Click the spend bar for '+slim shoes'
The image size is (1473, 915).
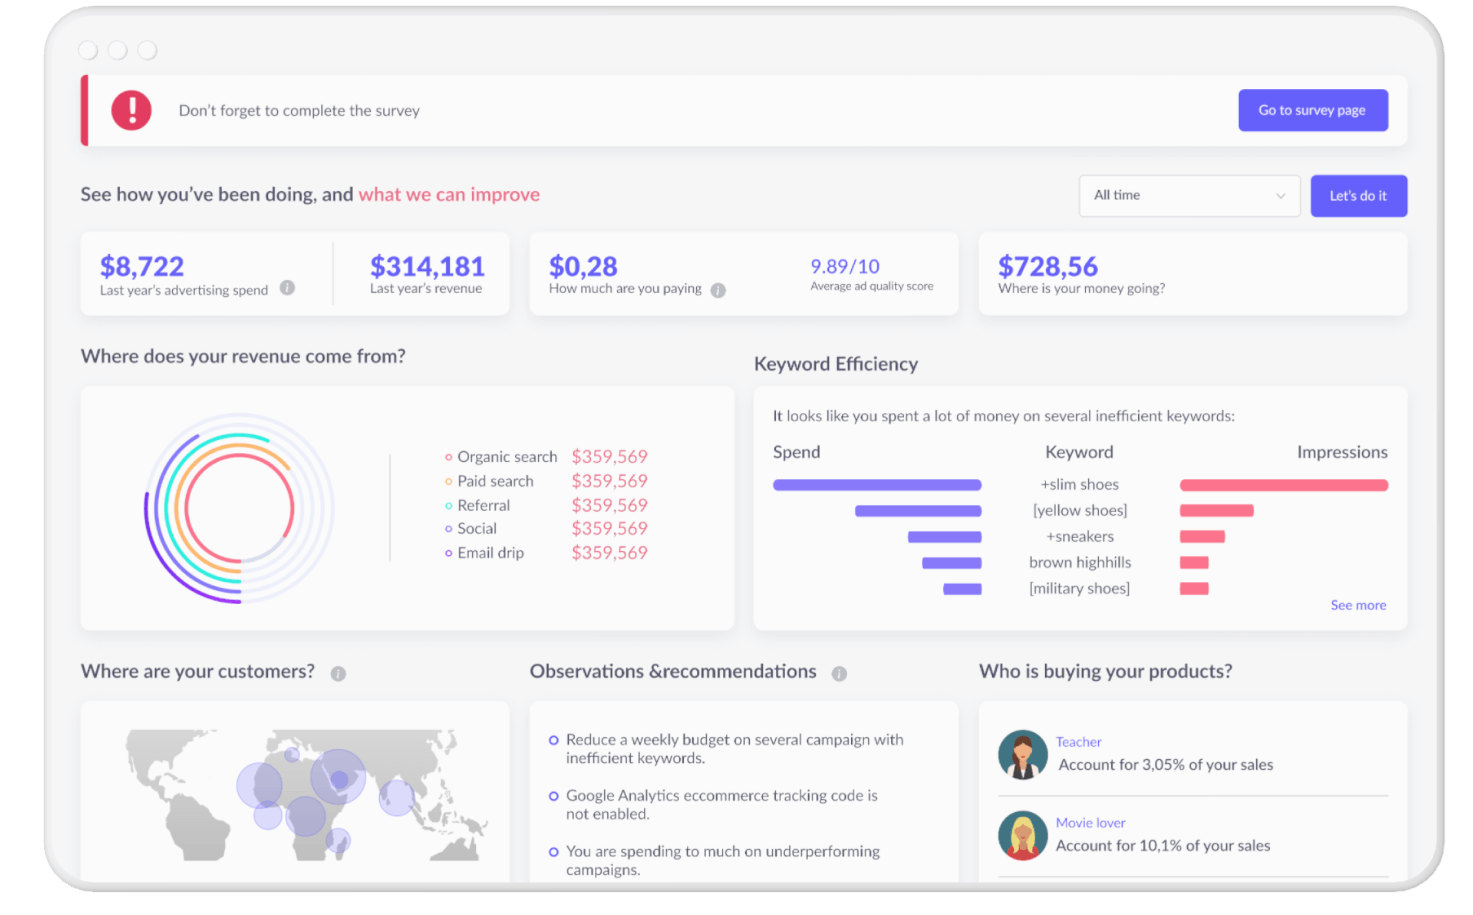877,484
